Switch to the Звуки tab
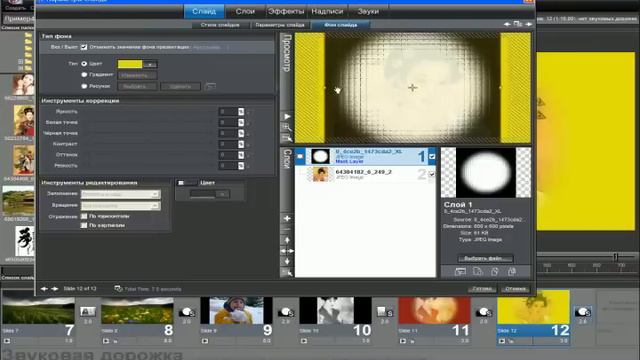Screen dimensions: 640x360 pos(368,11)
